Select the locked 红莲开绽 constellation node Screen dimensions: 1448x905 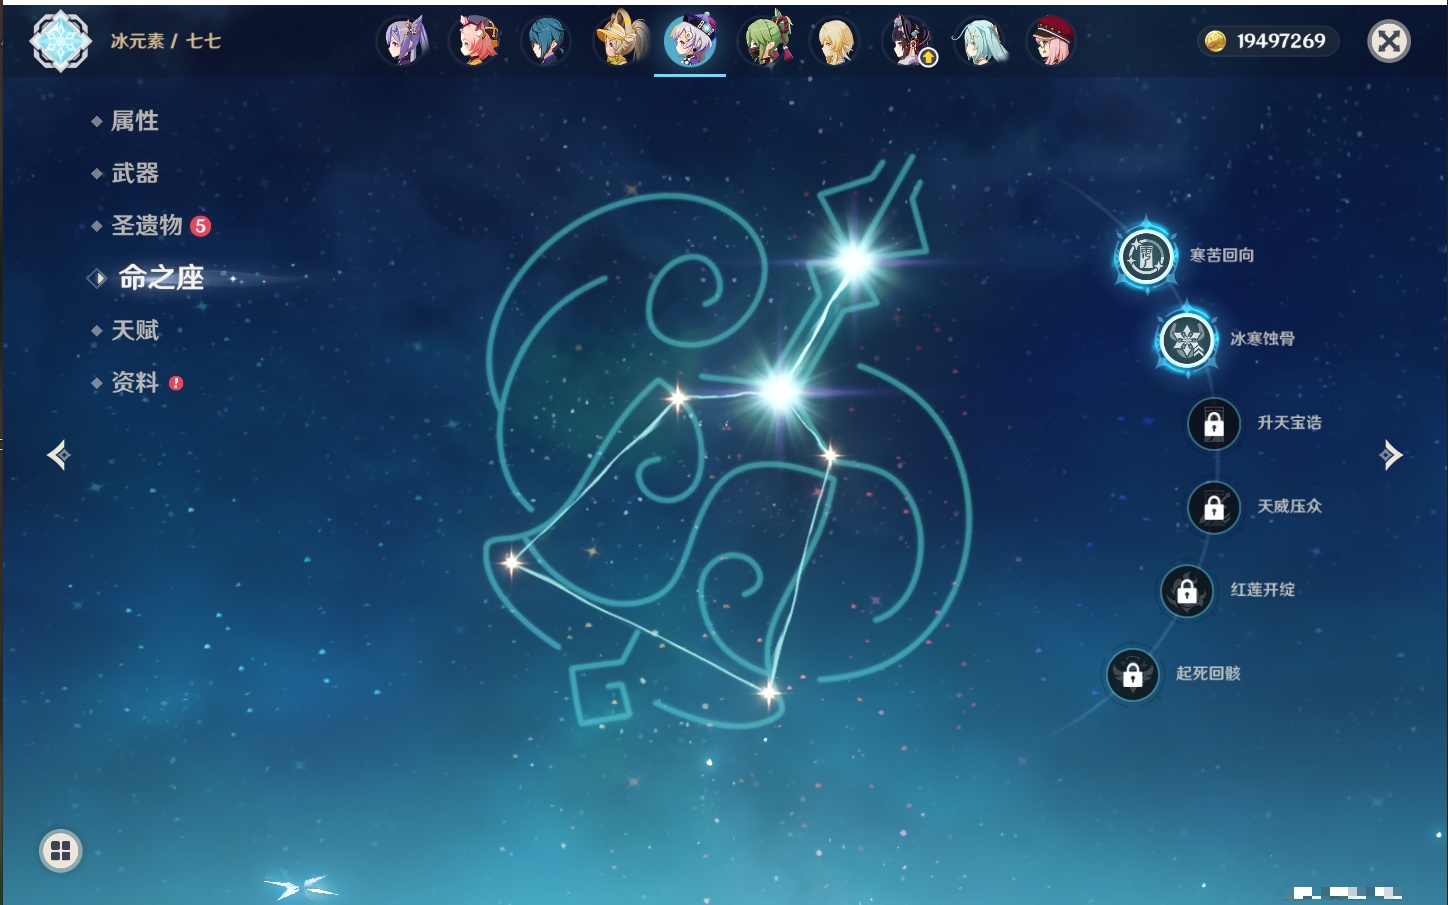coord(1187,591)
